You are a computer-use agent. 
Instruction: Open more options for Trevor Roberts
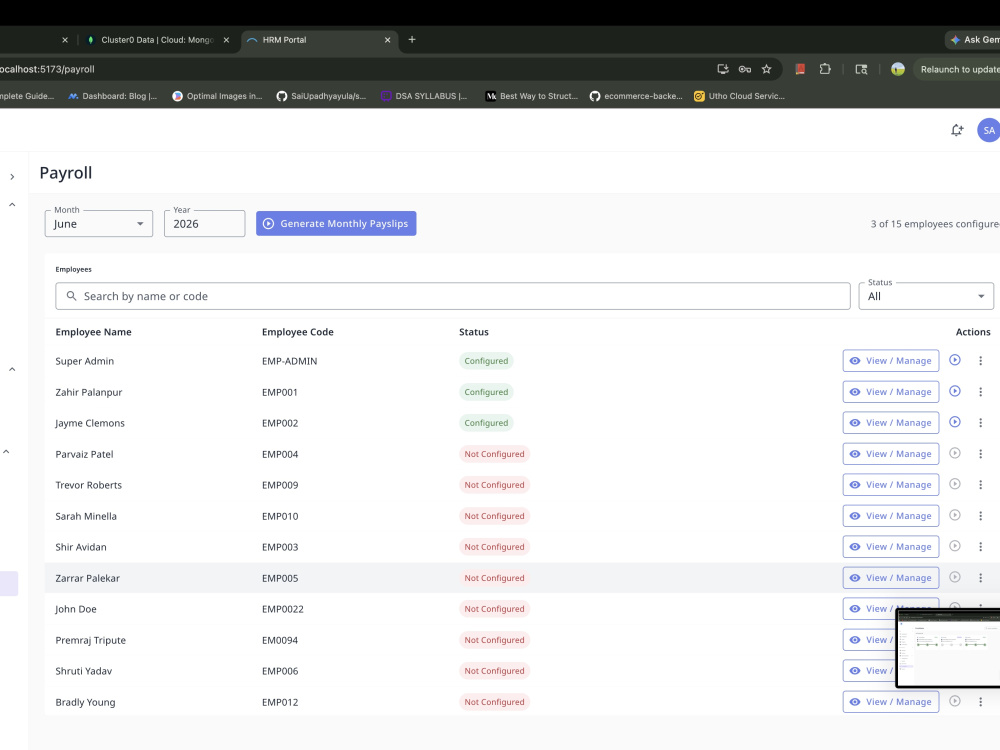[980, 485]
